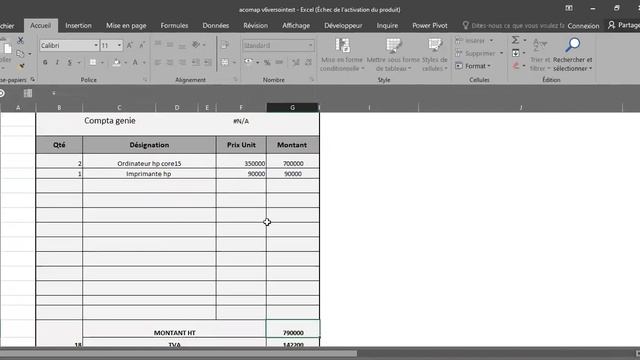640x360 pixels.
Task: Align cell text left
Action: pyautogui.click(x=158, y=62)
